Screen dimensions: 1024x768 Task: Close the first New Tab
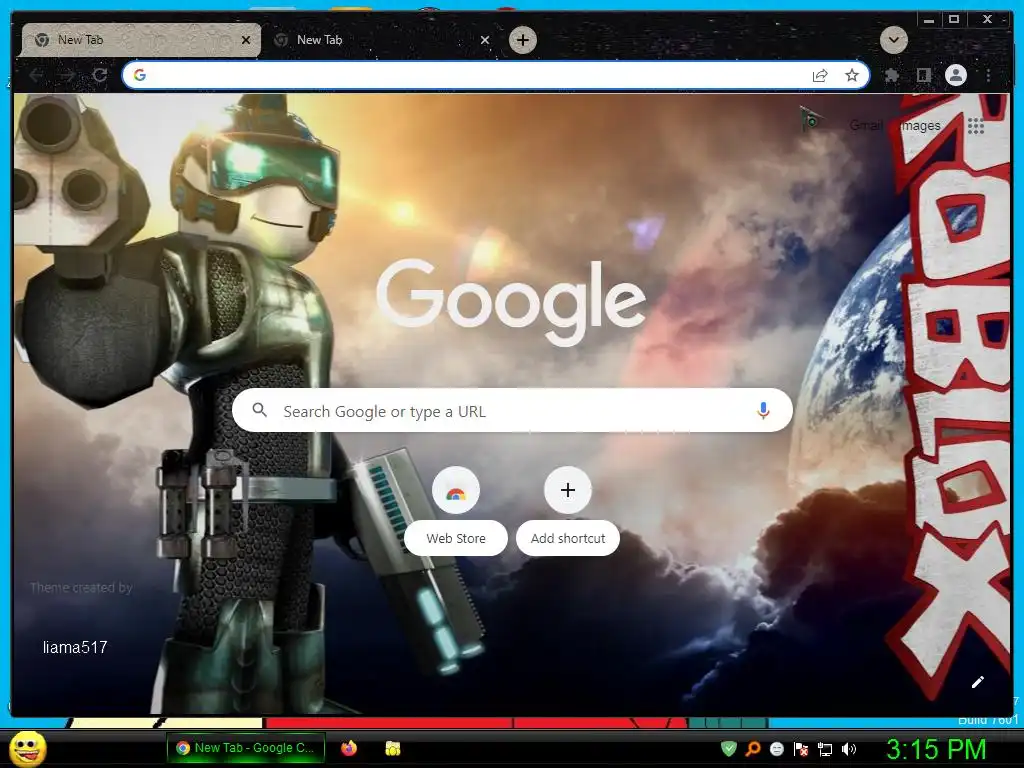click(x=246, y=40)
